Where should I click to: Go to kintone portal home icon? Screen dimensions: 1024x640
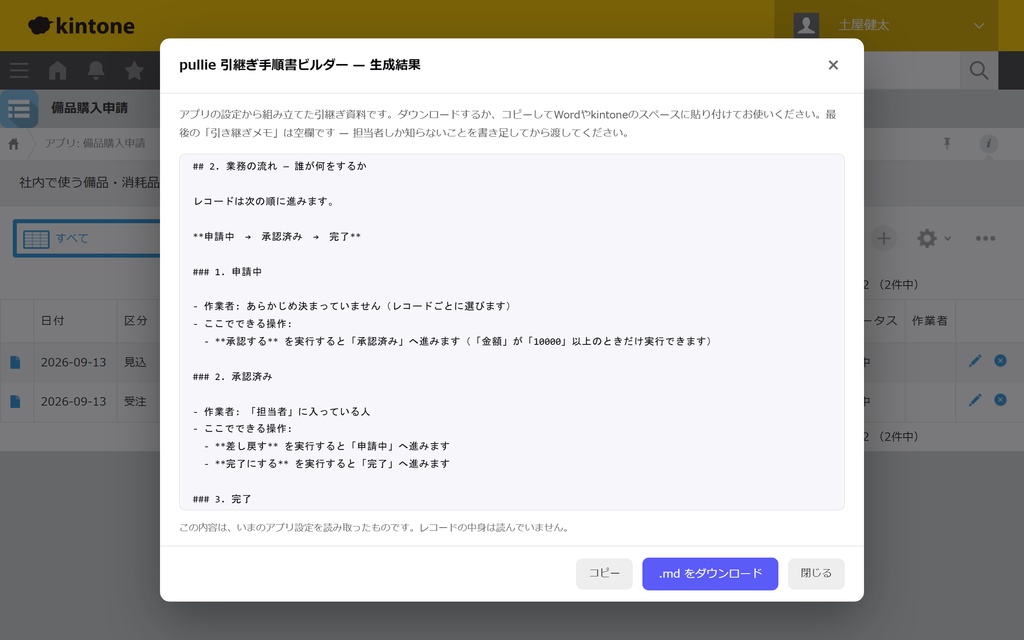57,71
